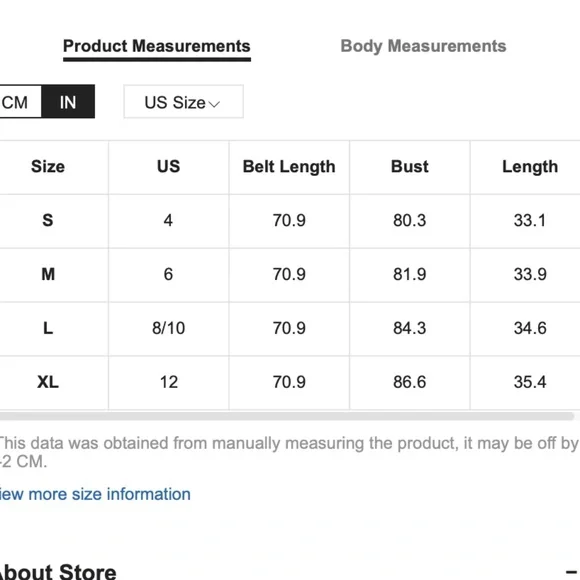Click the US Size dropdown chevron arrow
580x580 pixels.
(214, 104)
